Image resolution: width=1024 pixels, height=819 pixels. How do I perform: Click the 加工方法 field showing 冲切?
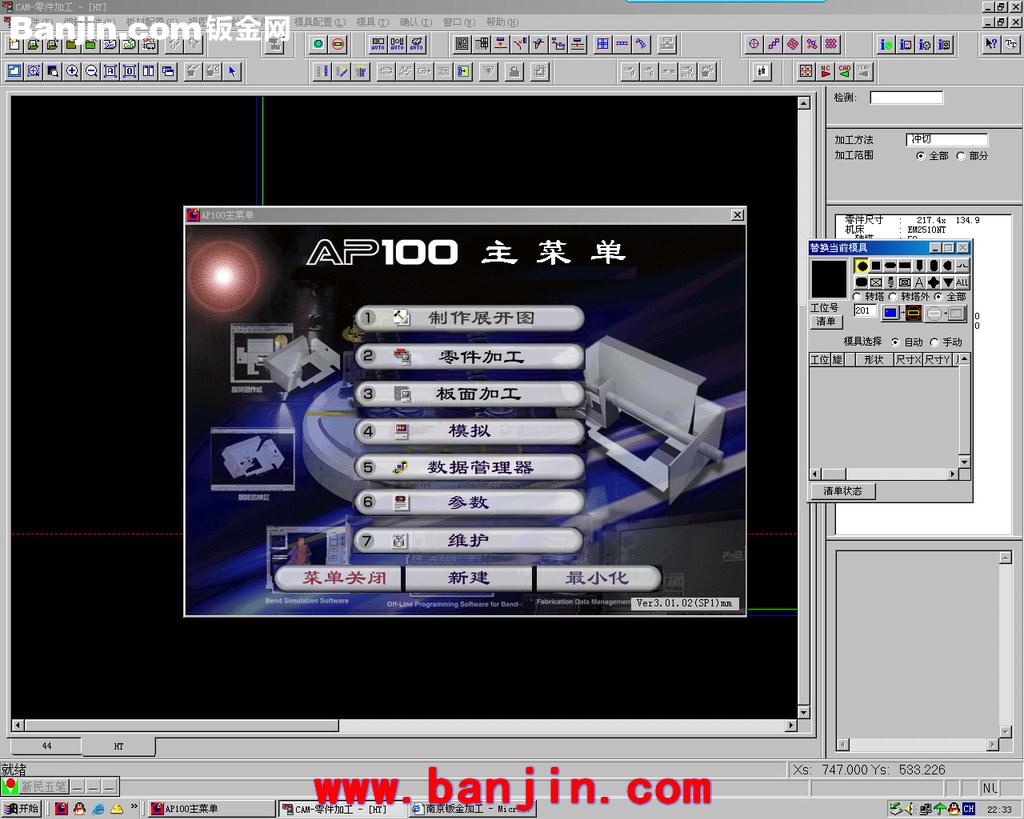947,139
